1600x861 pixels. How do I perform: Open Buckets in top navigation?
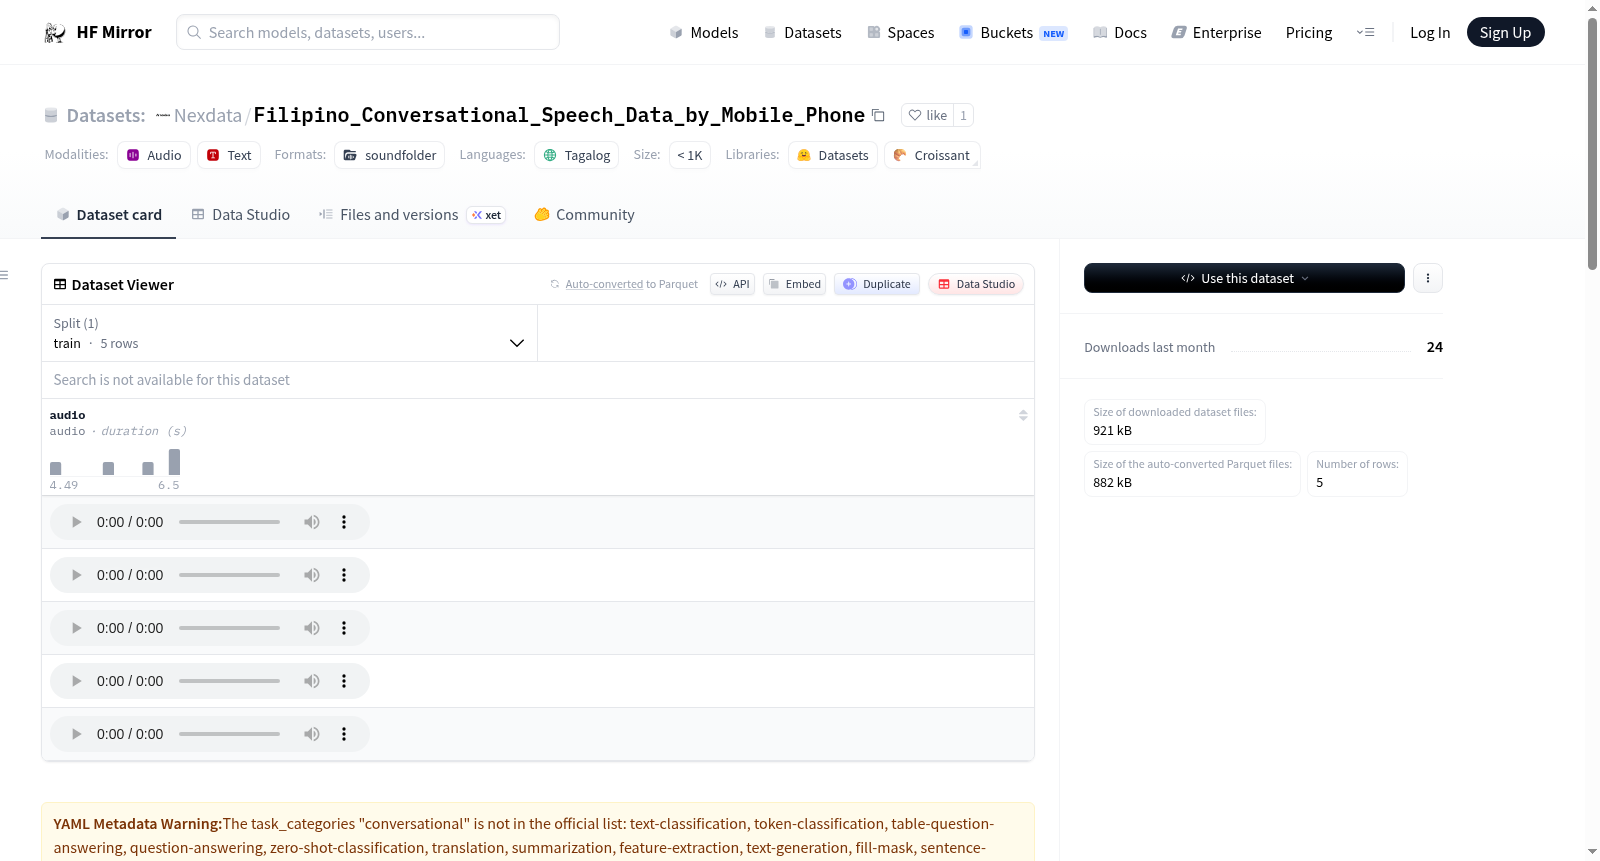1013,32
